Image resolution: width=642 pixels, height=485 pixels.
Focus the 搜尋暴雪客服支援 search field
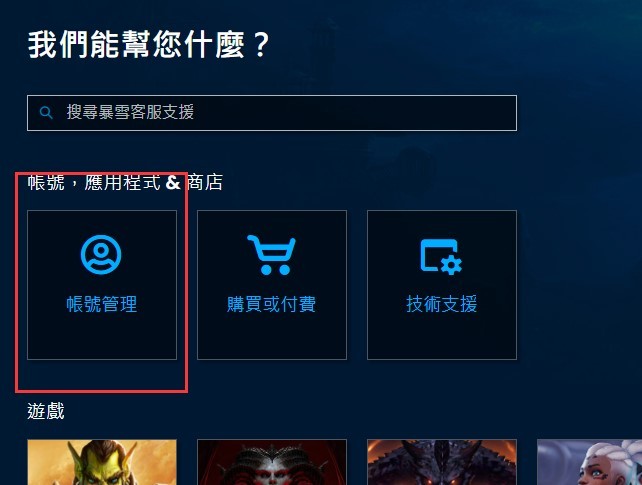[x=272, y=113]
